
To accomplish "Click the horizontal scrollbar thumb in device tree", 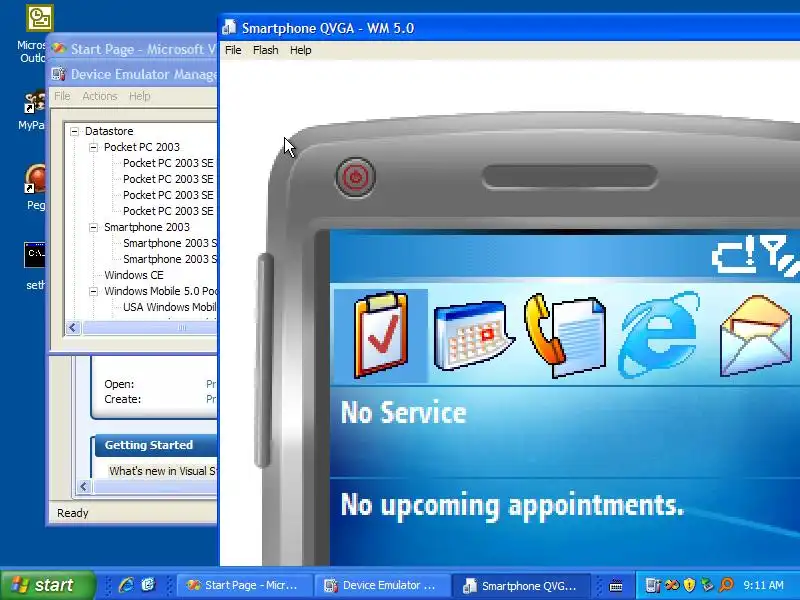I will click(x=151, y=328).
